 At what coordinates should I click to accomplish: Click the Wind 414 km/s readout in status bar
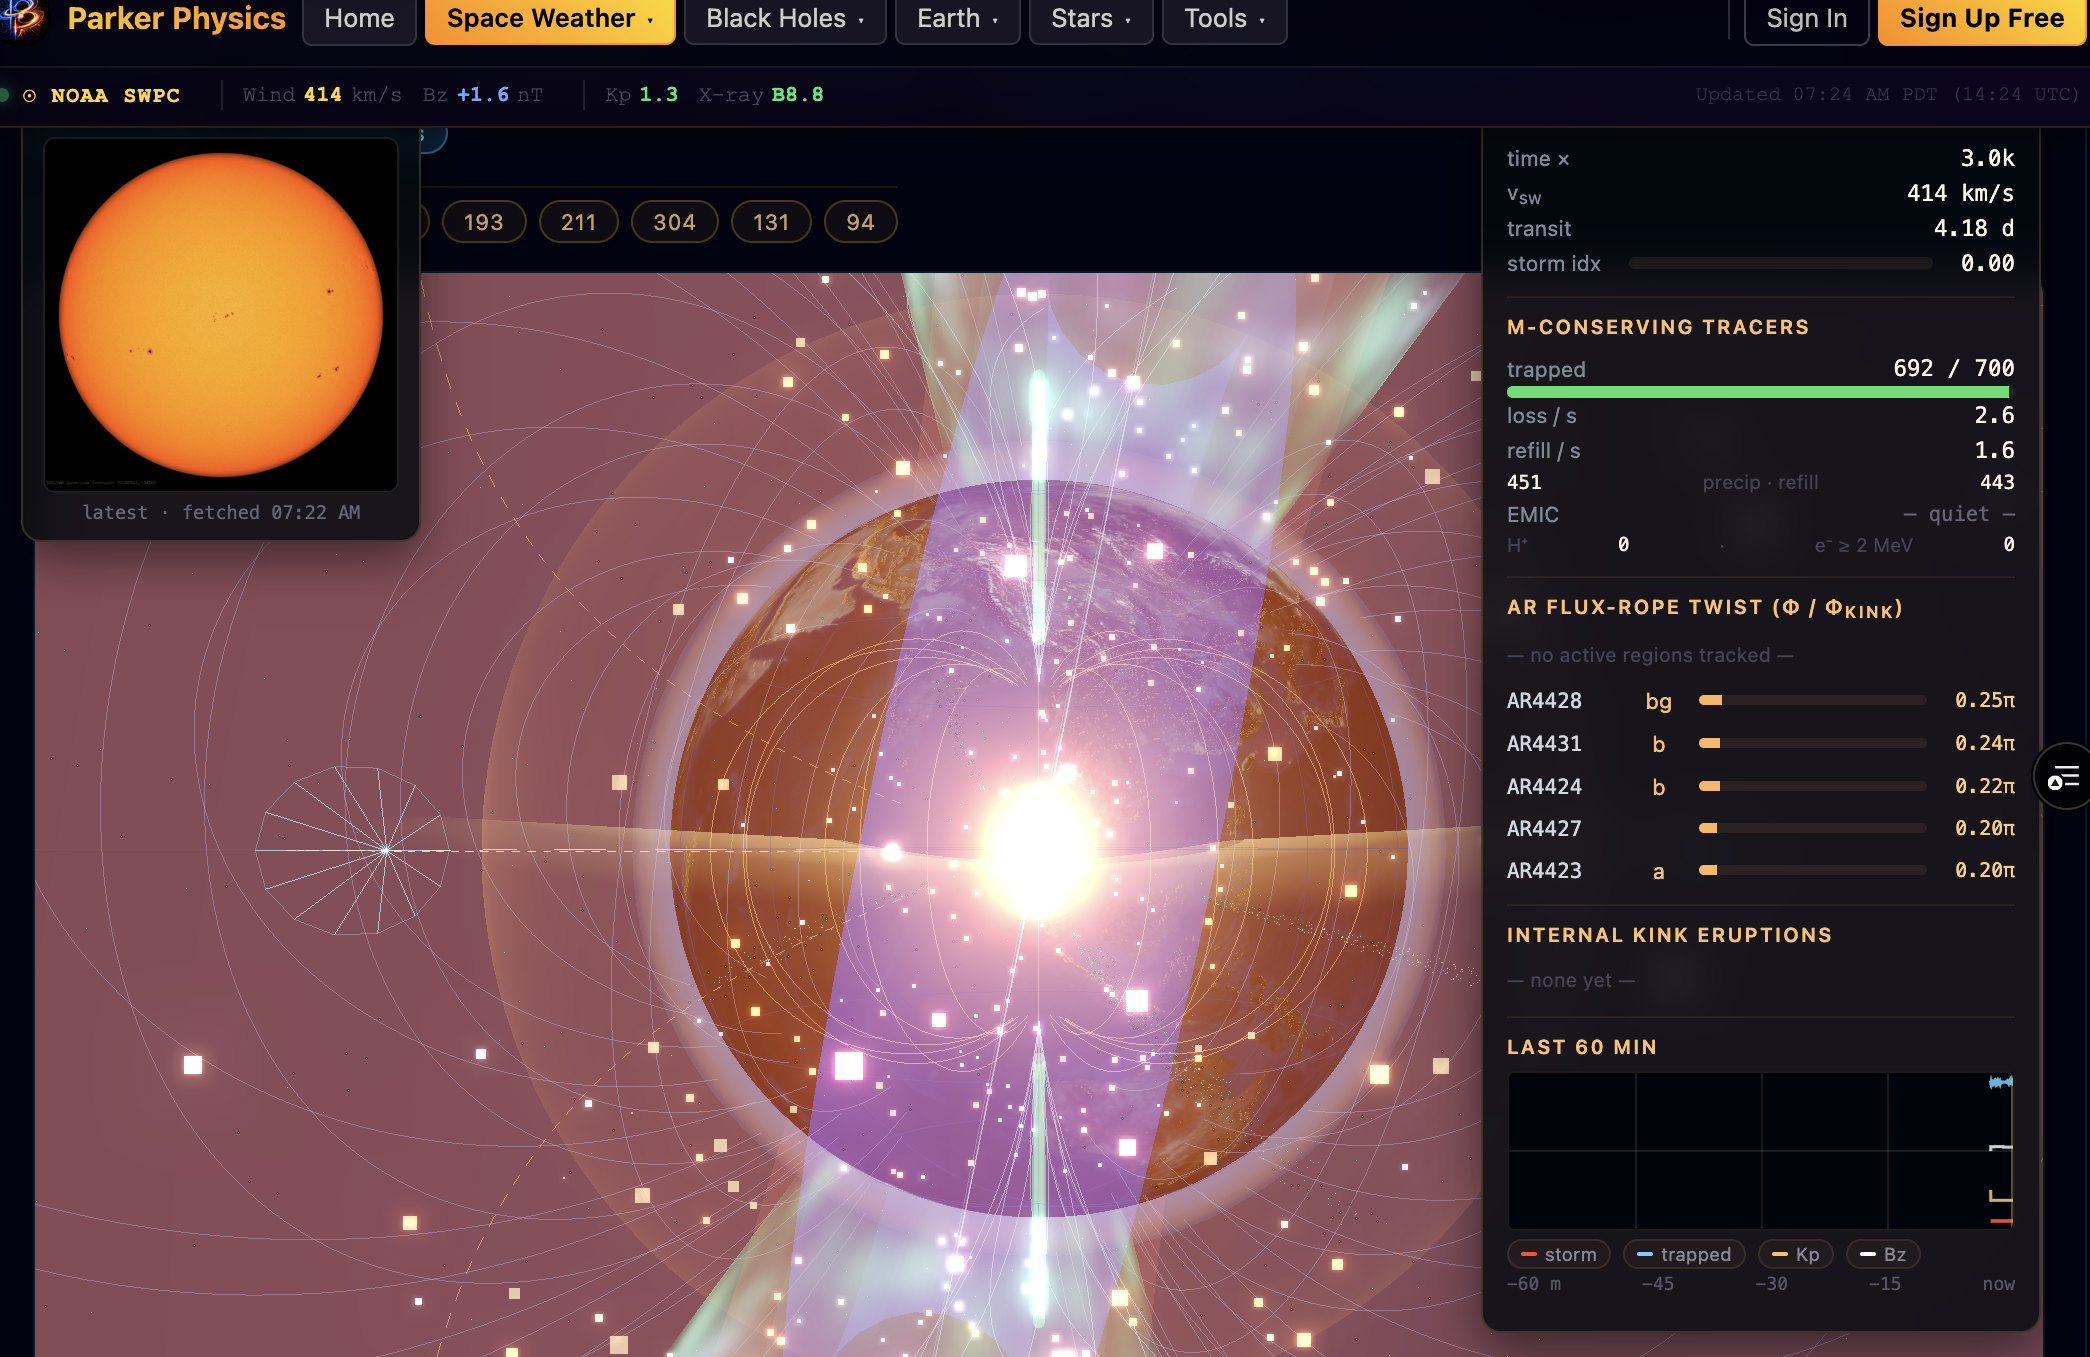[x=322, y=95]
